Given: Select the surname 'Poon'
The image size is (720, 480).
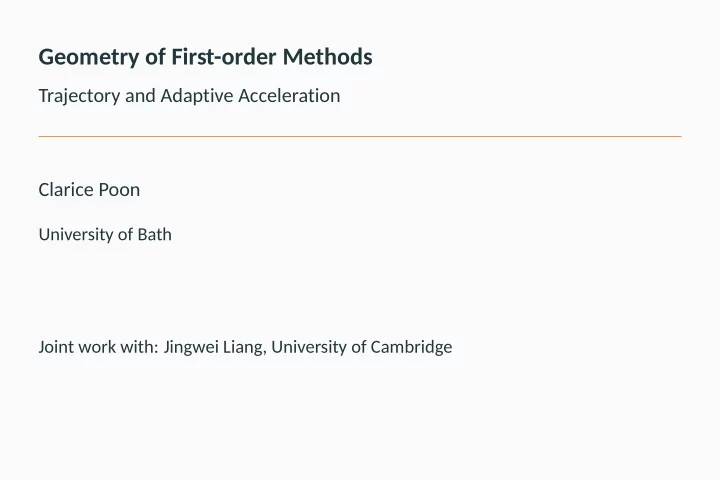Looking at the screenshot, I should click(119, 190).
